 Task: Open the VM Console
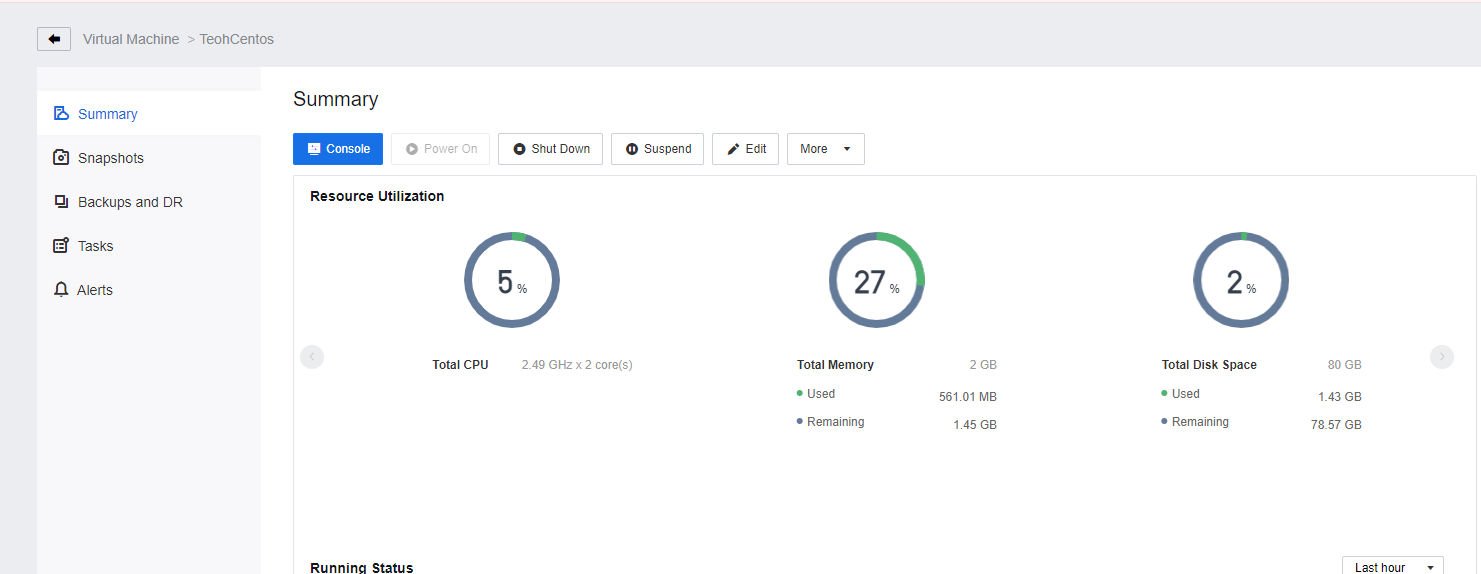pos(338,149)
